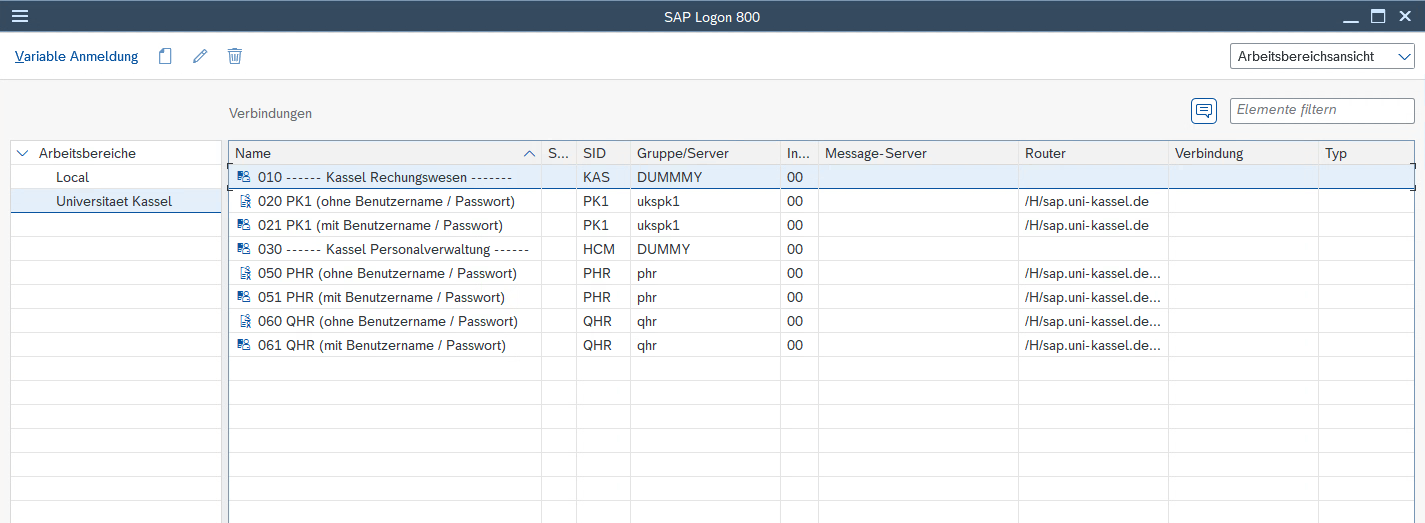This screenshot has height=523, width=1425.
Task: Sort by the Name column header
Action: pos(380,153)
